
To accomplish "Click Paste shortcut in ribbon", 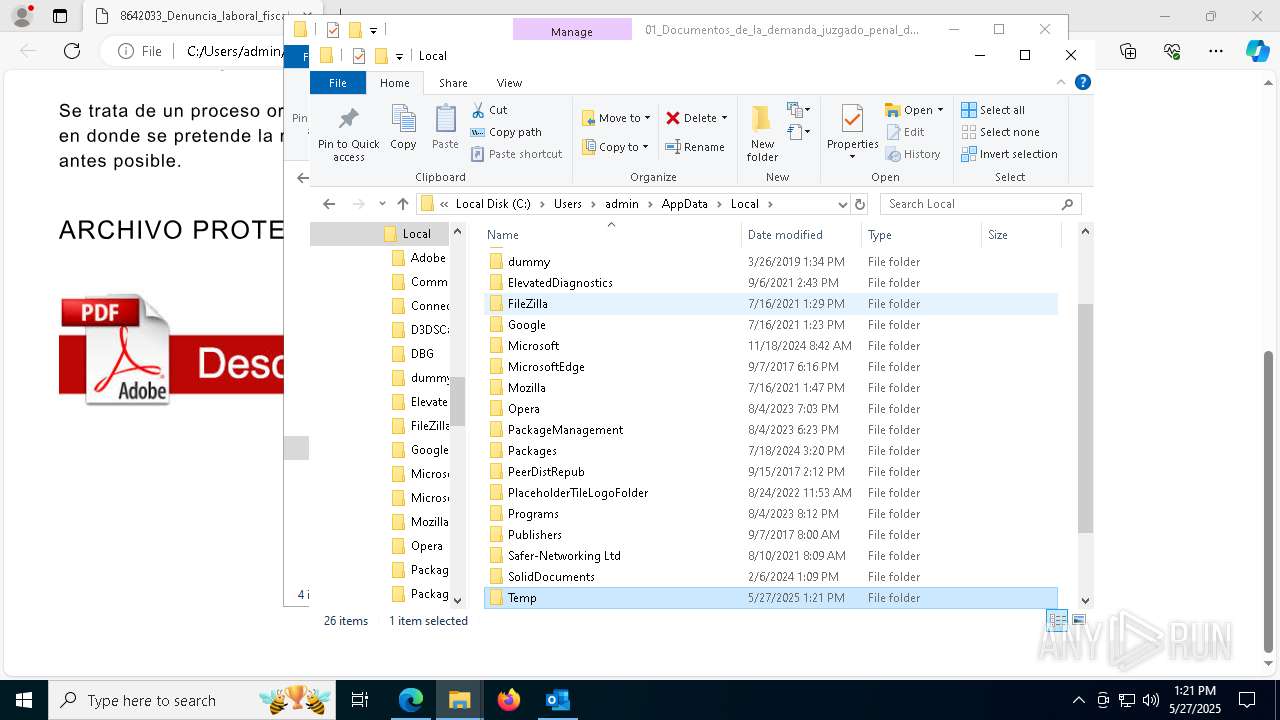I will point(516,154).
